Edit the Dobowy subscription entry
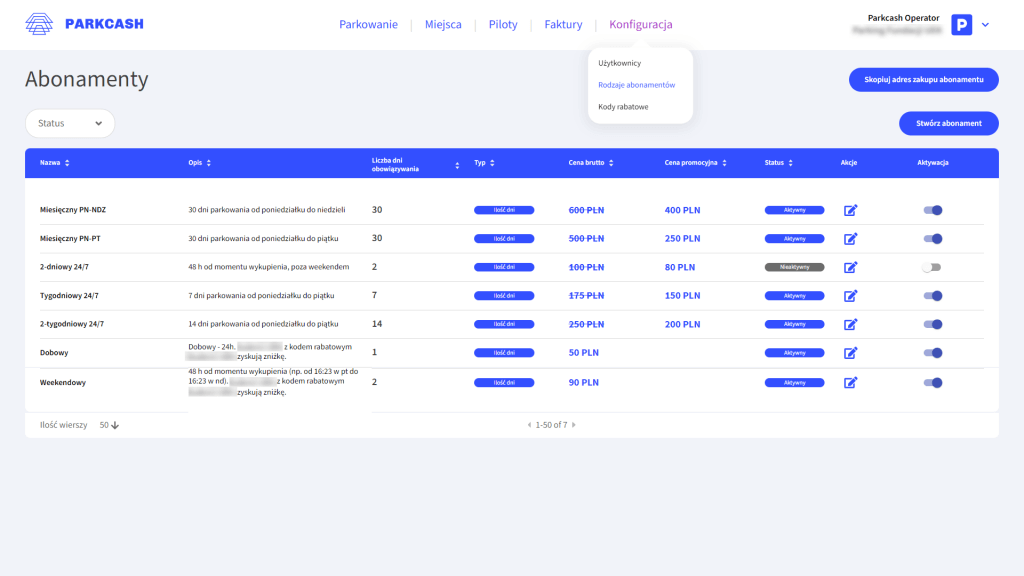1024x576 pixels. (x=851, y=353)
